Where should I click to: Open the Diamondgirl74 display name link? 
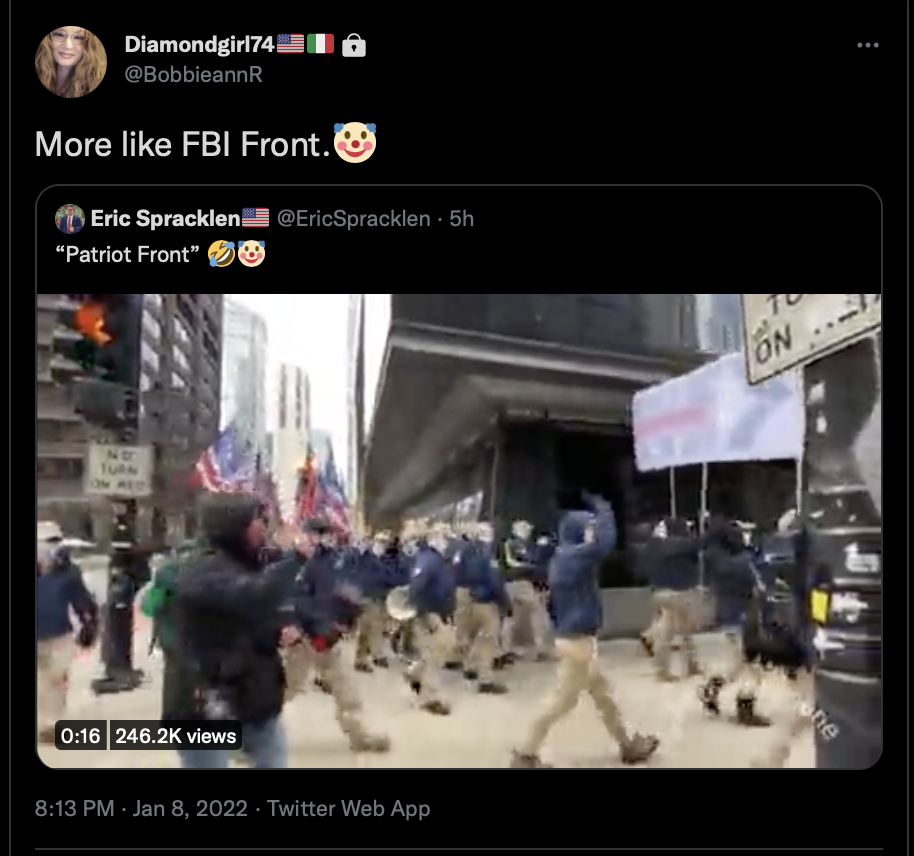pyautogui.click(x=199, y=44)
